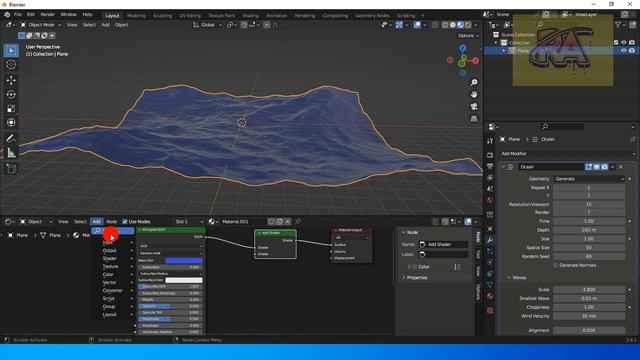
Task: Select the Measure ruler tool
Action: pos(11,153)
